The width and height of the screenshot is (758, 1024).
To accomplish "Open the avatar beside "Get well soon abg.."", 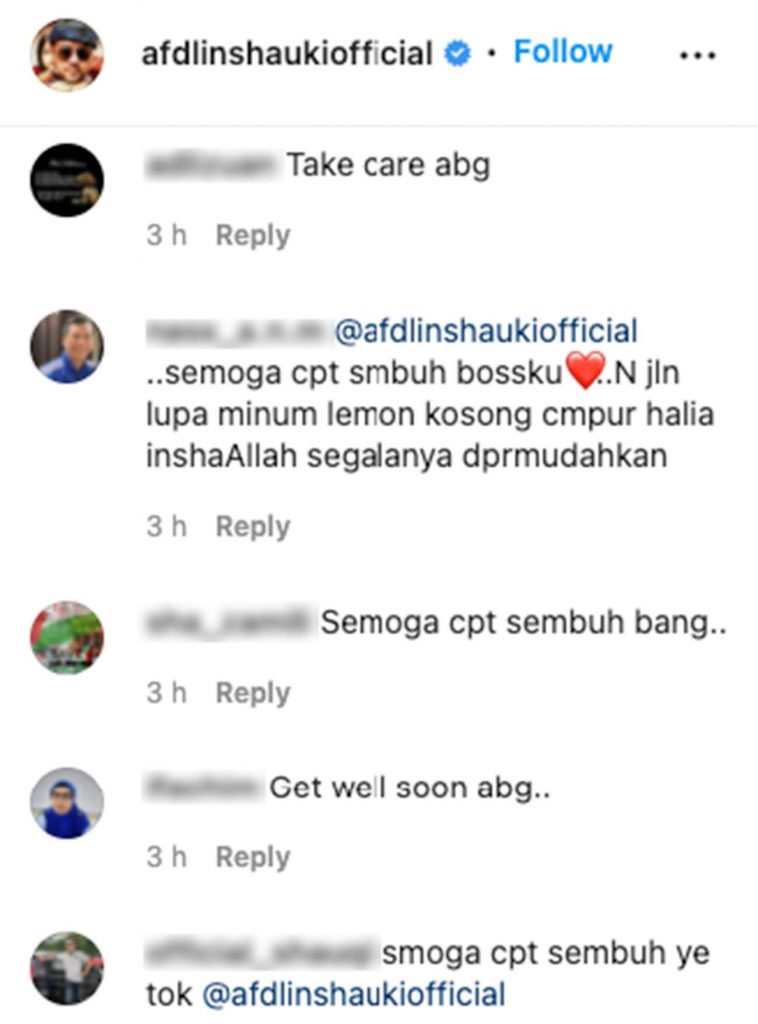I will click(67, 803).
